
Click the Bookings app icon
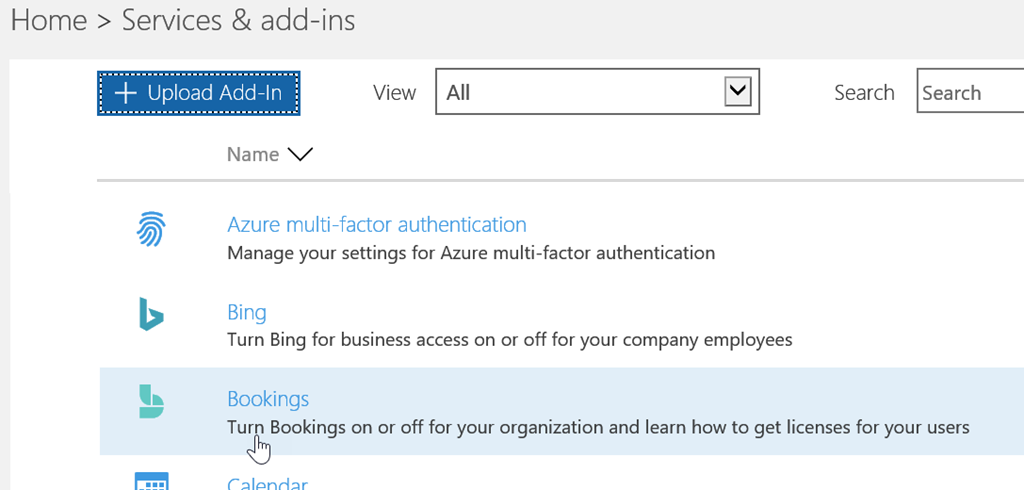pos(150,401)
